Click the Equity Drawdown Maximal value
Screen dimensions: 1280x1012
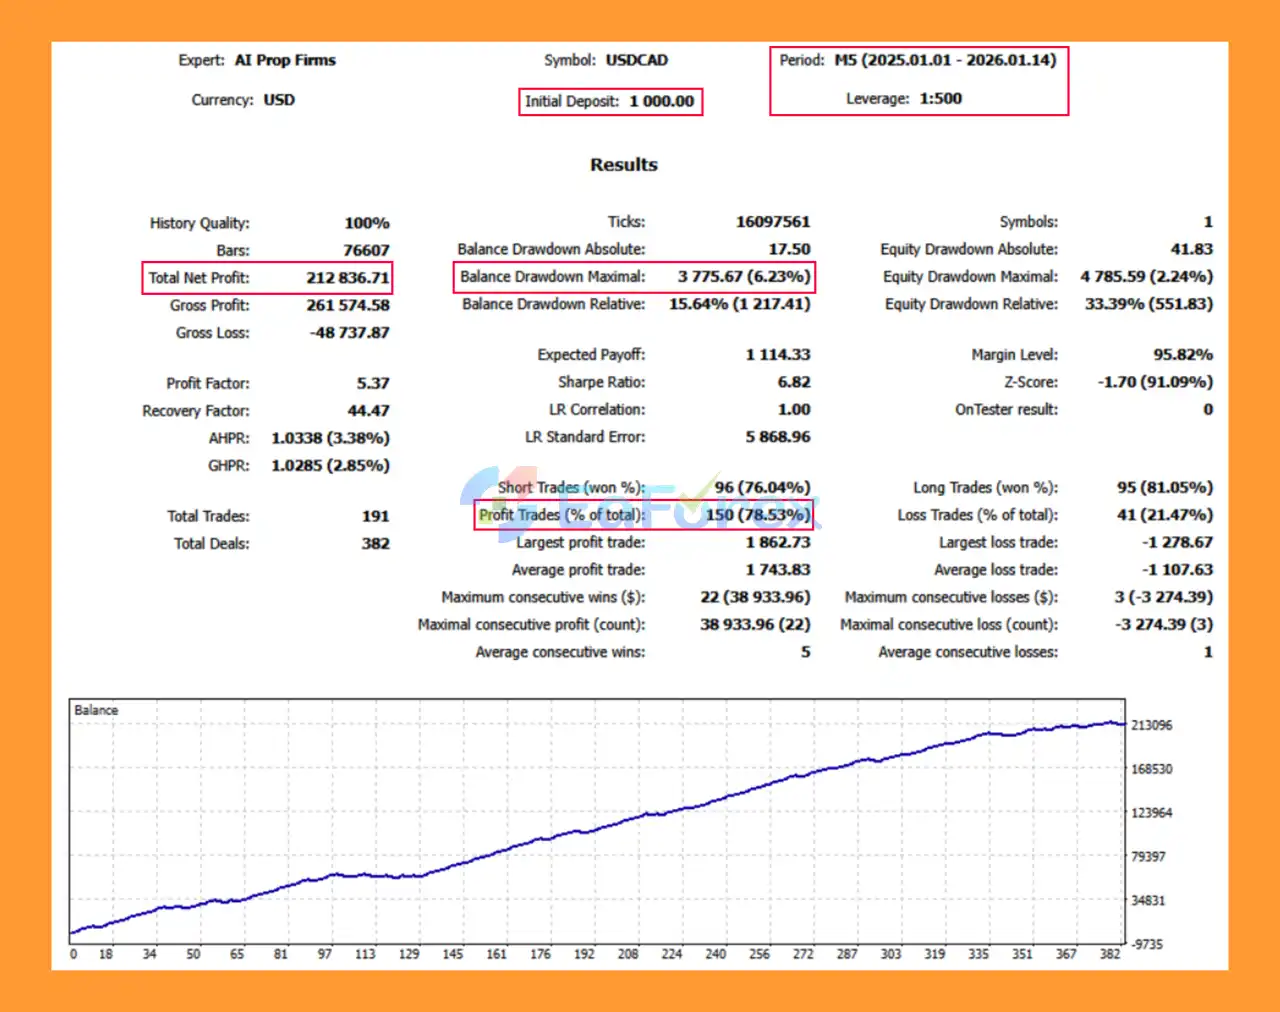click(x=1146, y=277)
